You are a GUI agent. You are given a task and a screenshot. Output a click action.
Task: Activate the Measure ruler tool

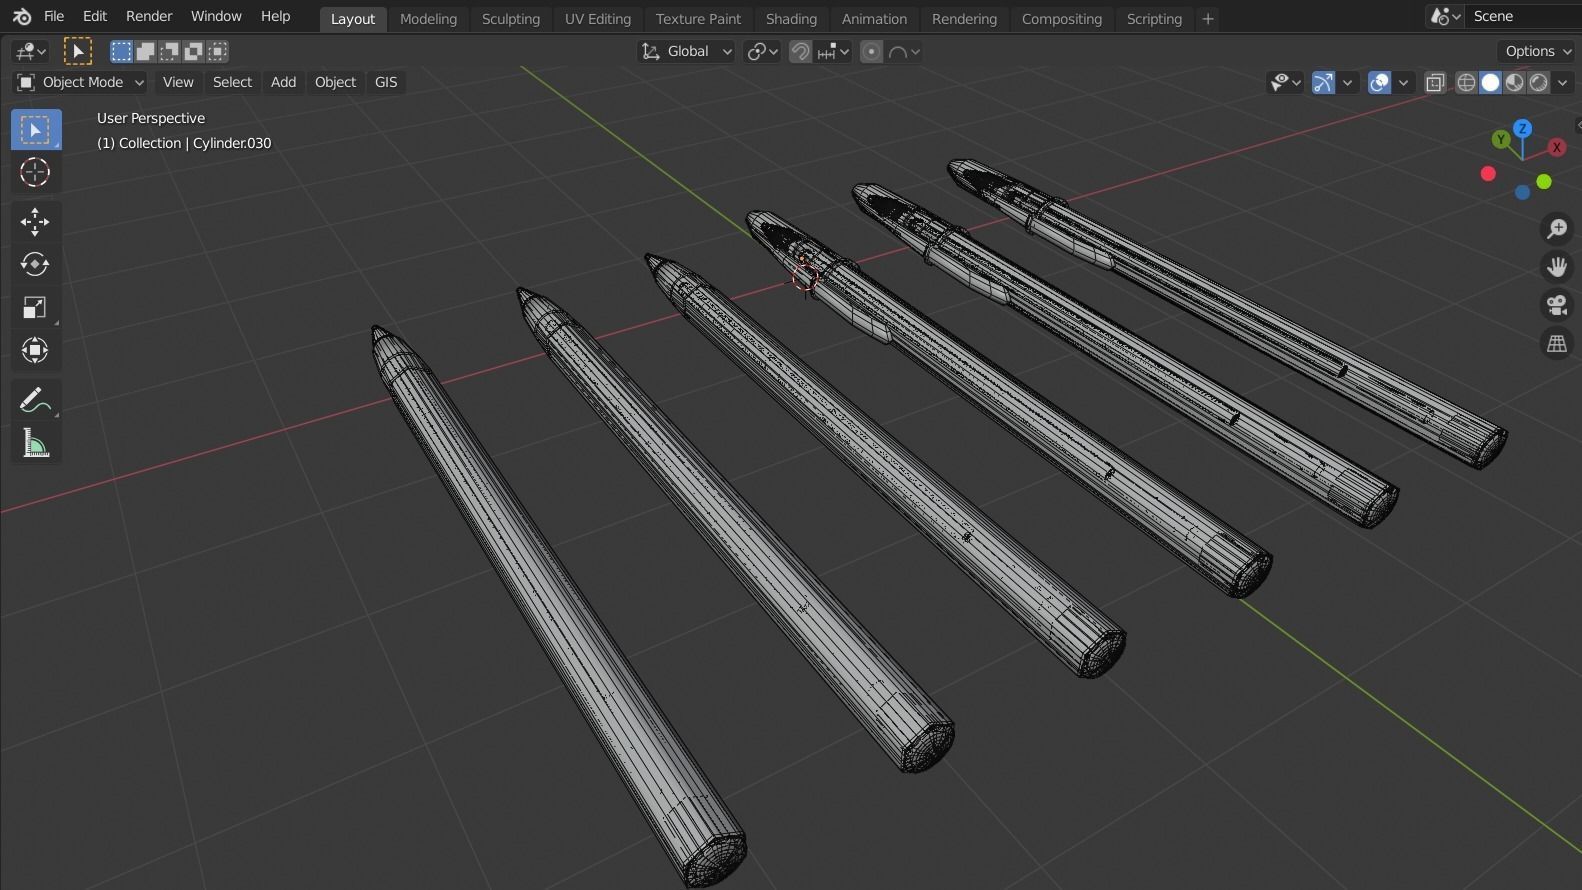point(35,443)
